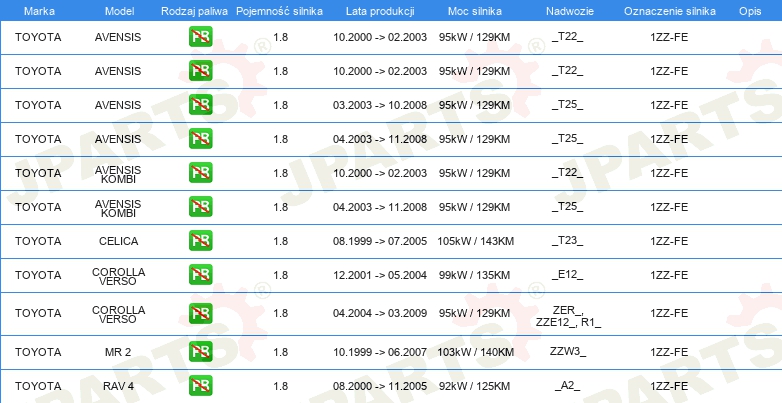
Task: Click the body code _E12_
Action: (x=568, y=274)
